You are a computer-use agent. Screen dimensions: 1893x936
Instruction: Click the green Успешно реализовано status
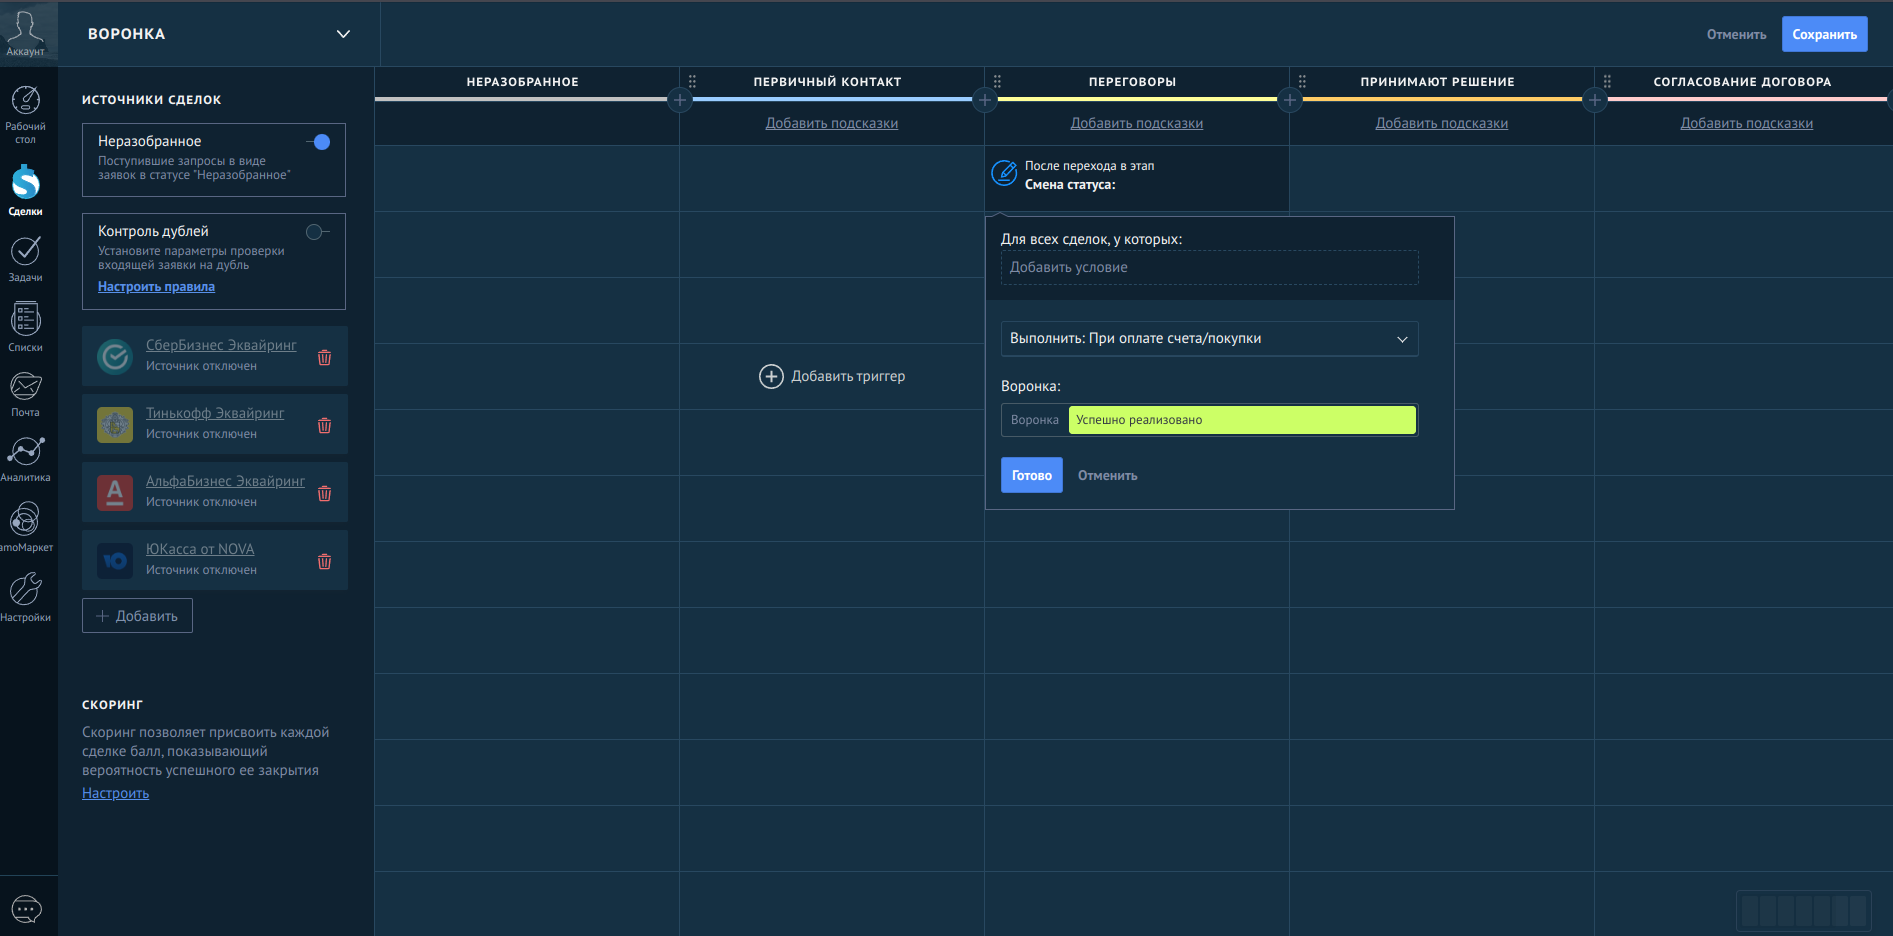pyautogui.click(x=1241, y=420)
